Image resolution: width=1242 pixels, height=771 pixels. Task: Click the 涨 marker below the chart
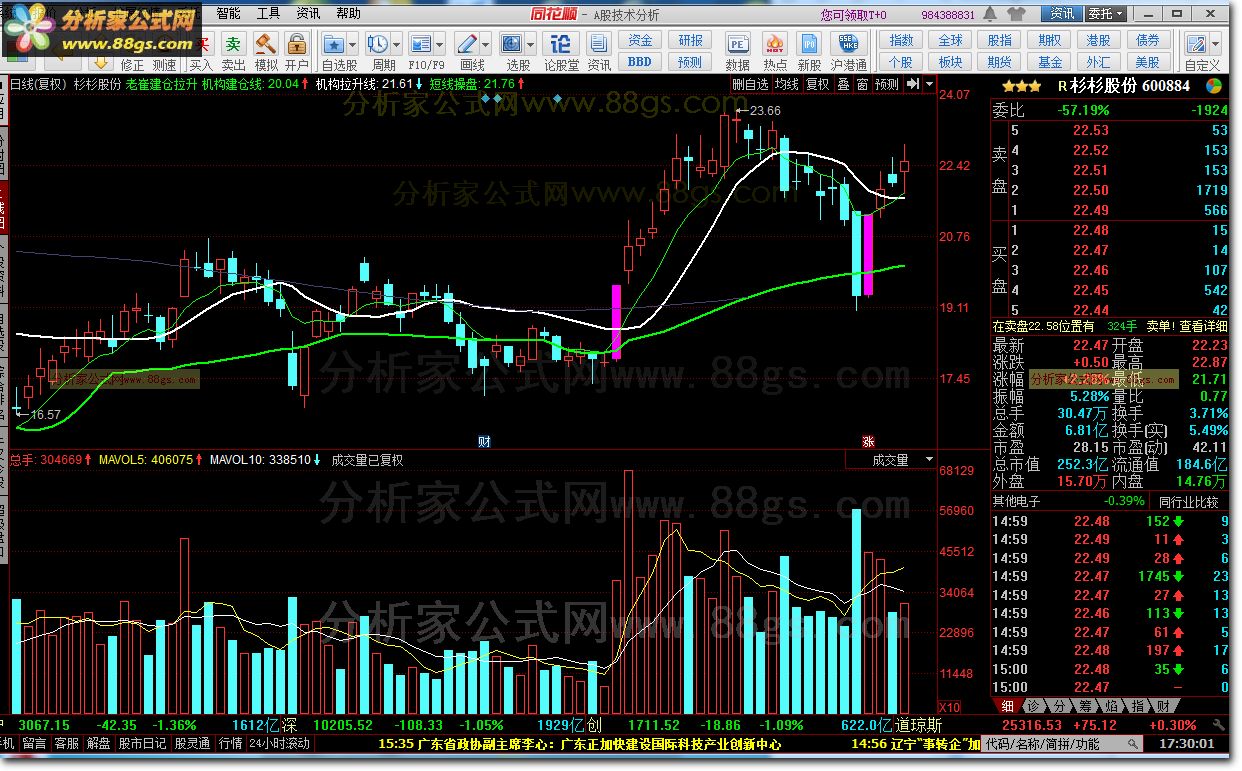[868, 441]
